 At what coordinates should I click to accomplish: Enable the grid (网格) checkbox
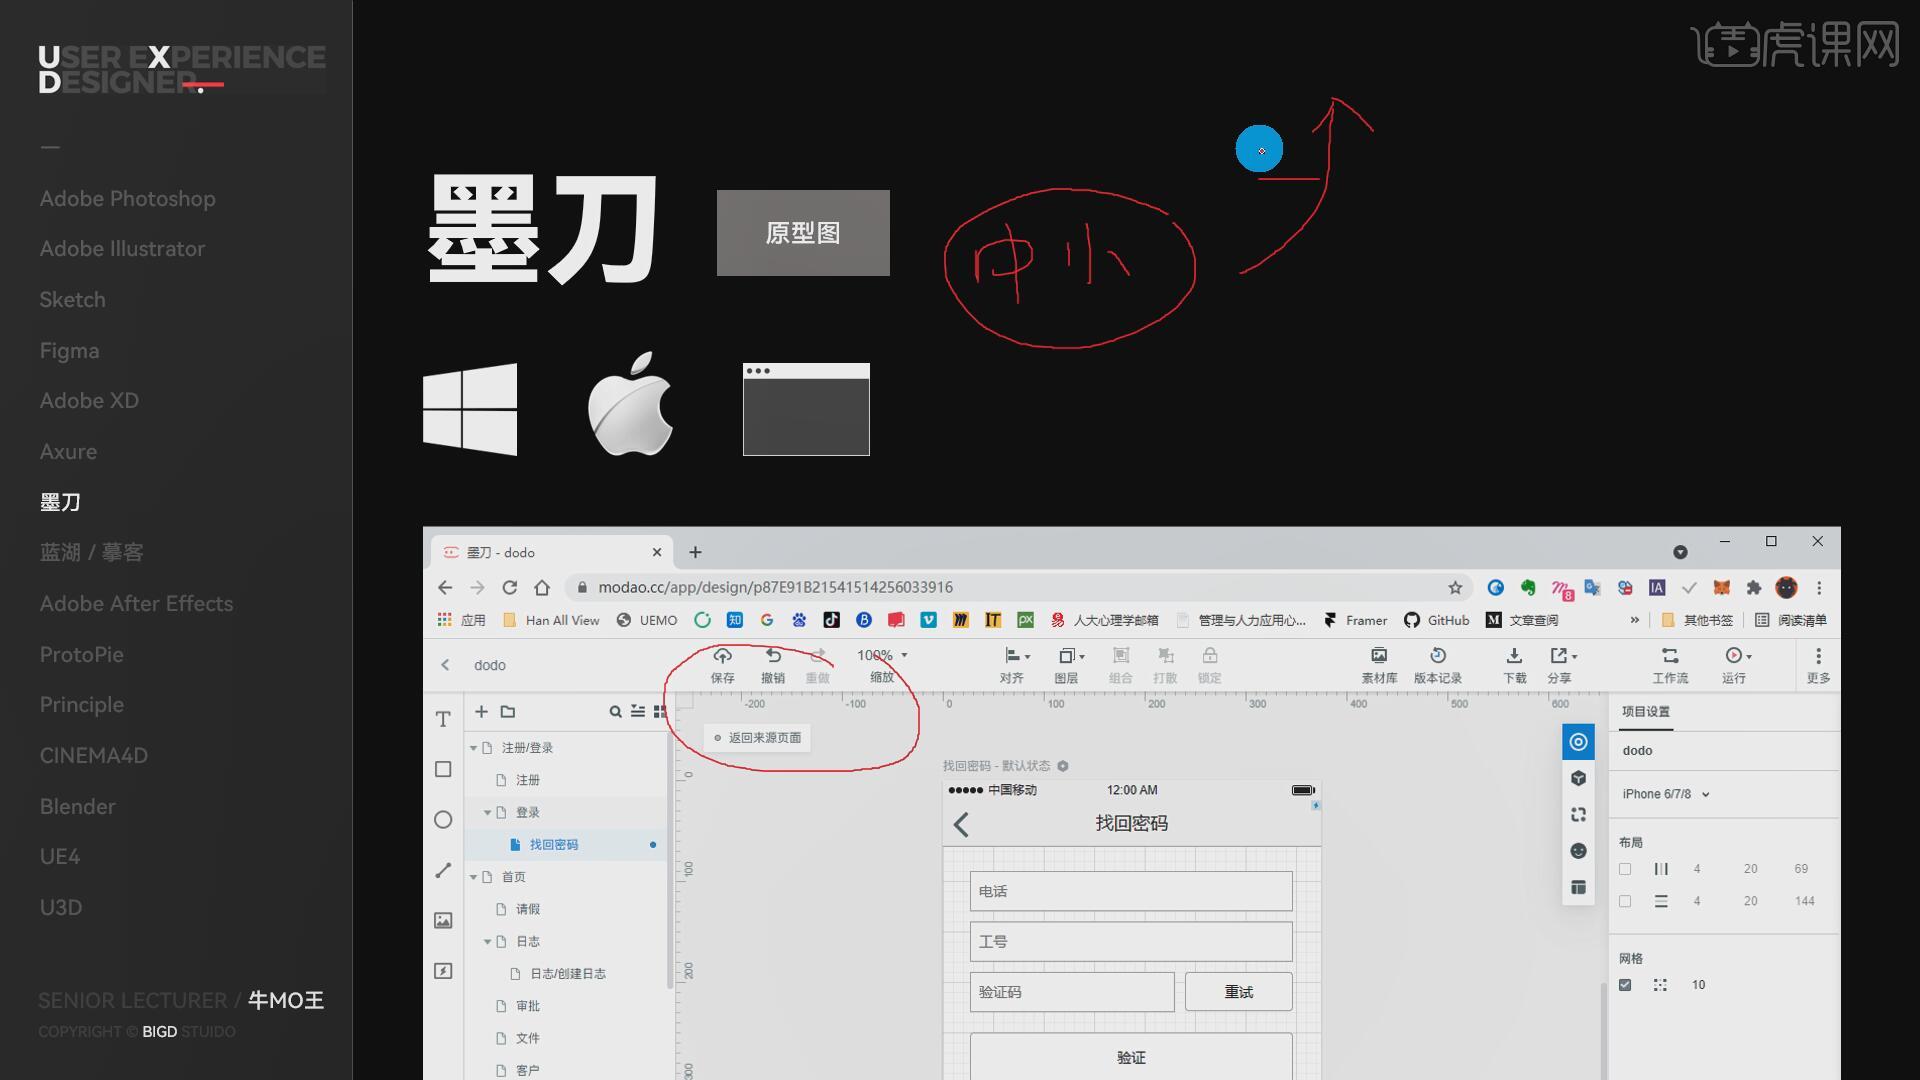pyautogui.click(x=1625, y=985)
